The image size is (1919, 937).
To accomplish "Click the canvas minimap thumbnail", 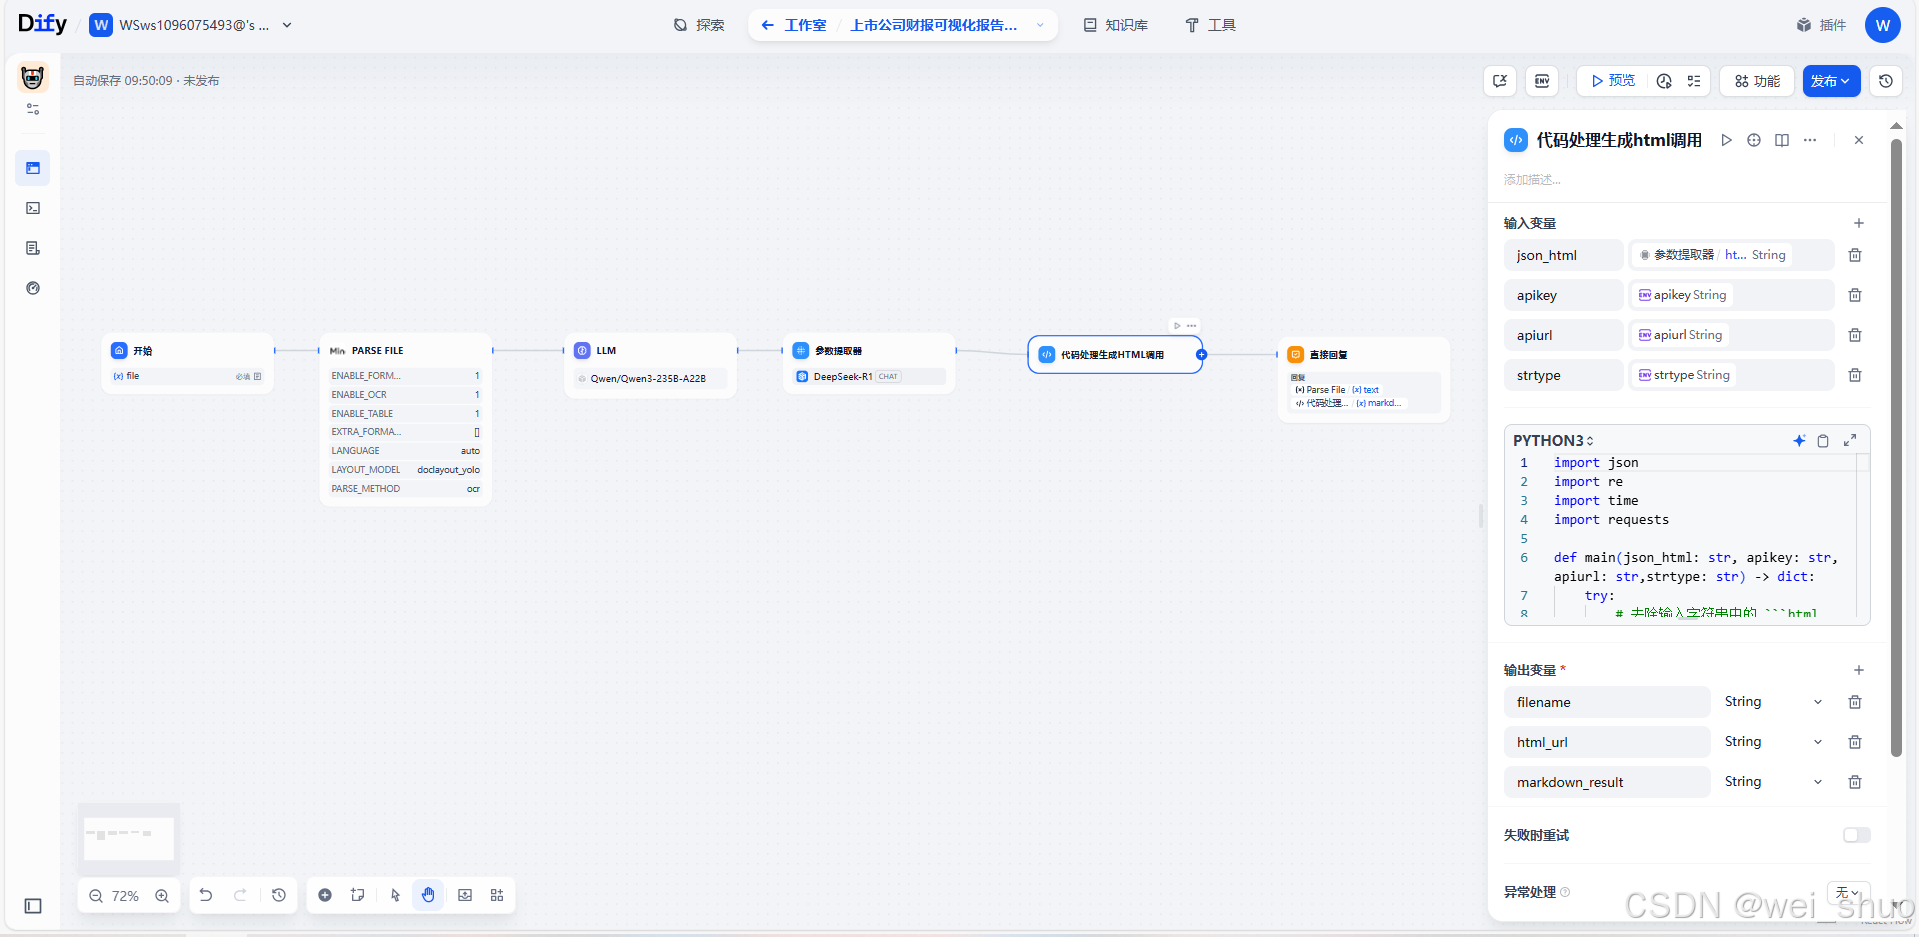I will coord(129,838).
